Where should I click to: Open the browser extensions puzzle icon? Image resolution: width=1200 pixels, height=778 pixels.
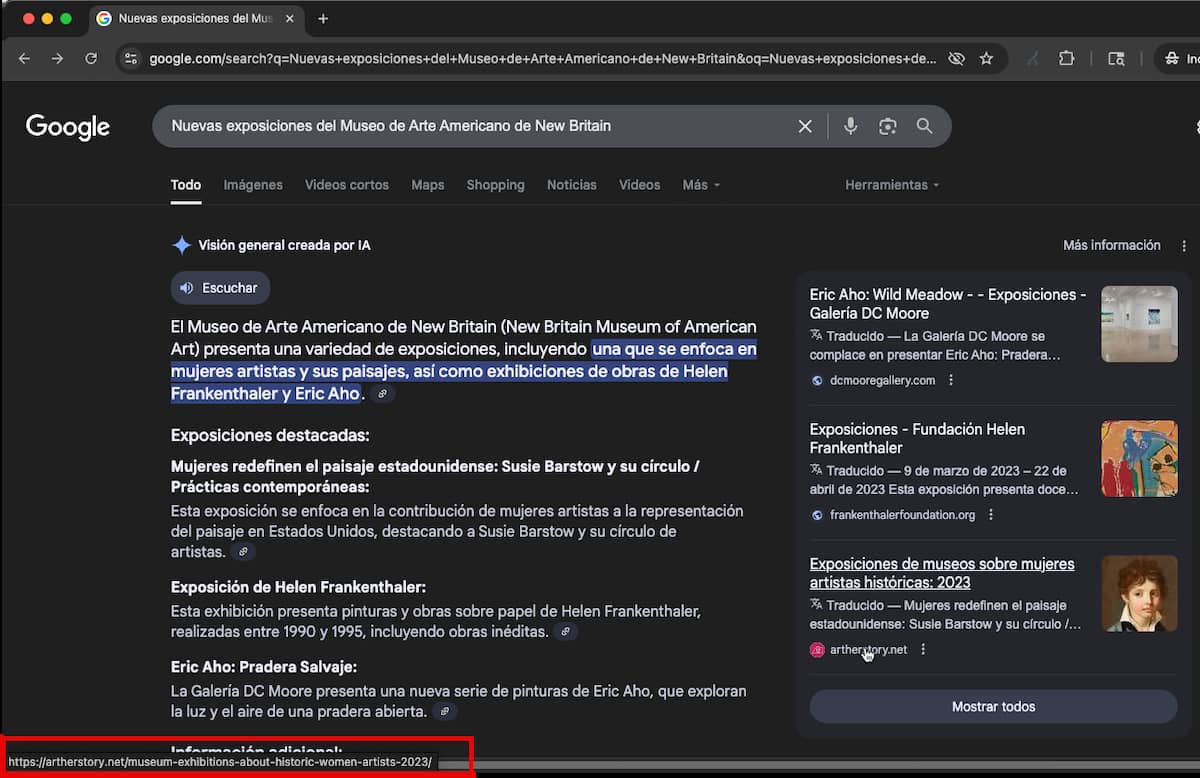pos(1066,59)
